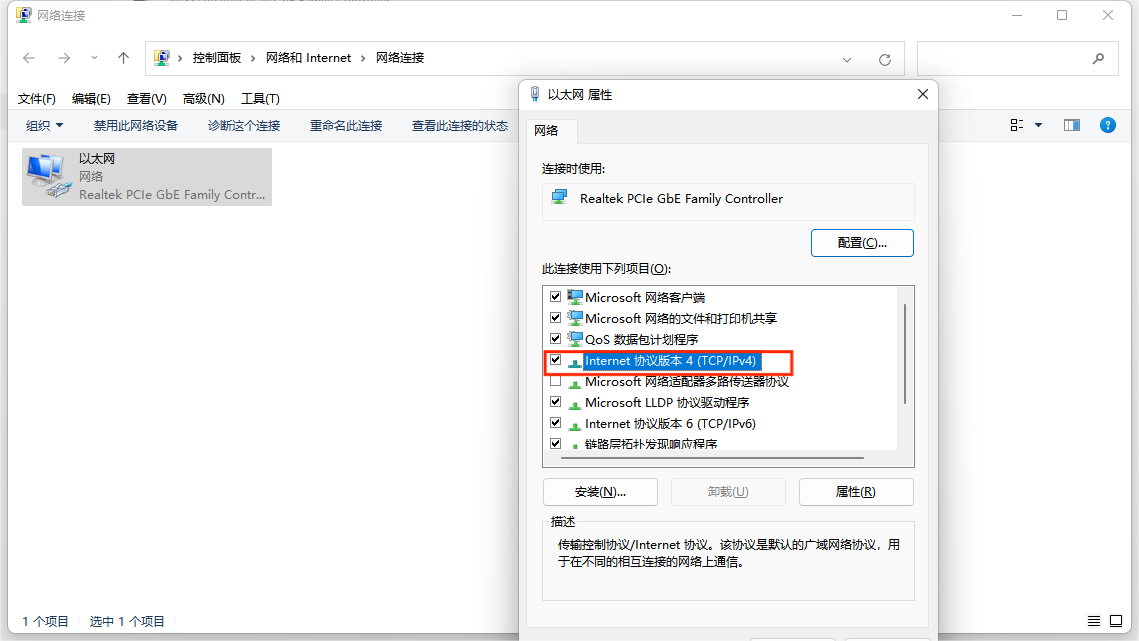
Task: Open the 文件(F) menu
Action: tap(37, 98)
